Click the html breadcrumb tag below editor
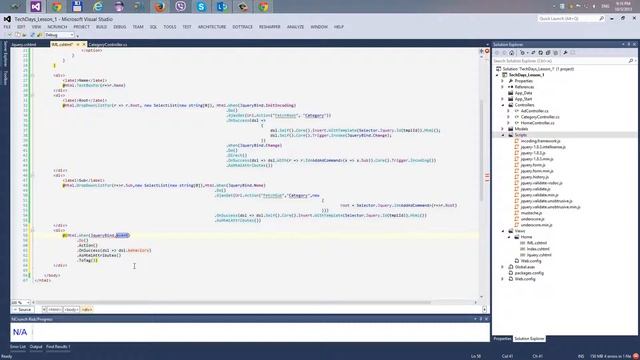640x360 pixels. point(55,310)
